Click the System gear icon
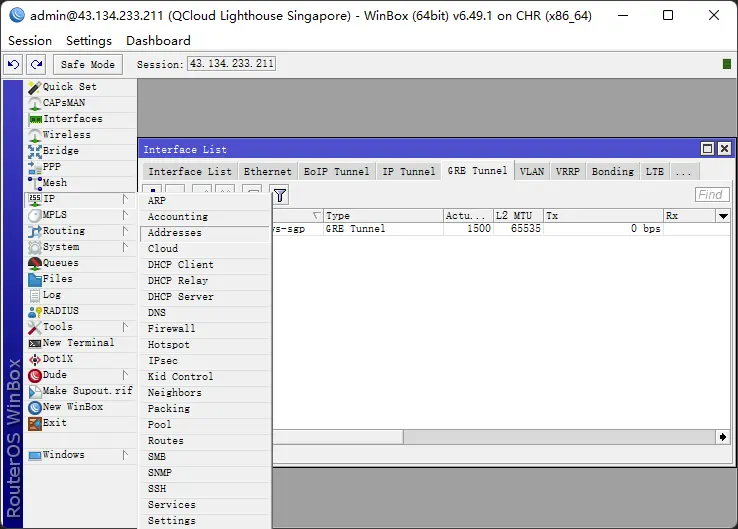 (x=35, y=247)
